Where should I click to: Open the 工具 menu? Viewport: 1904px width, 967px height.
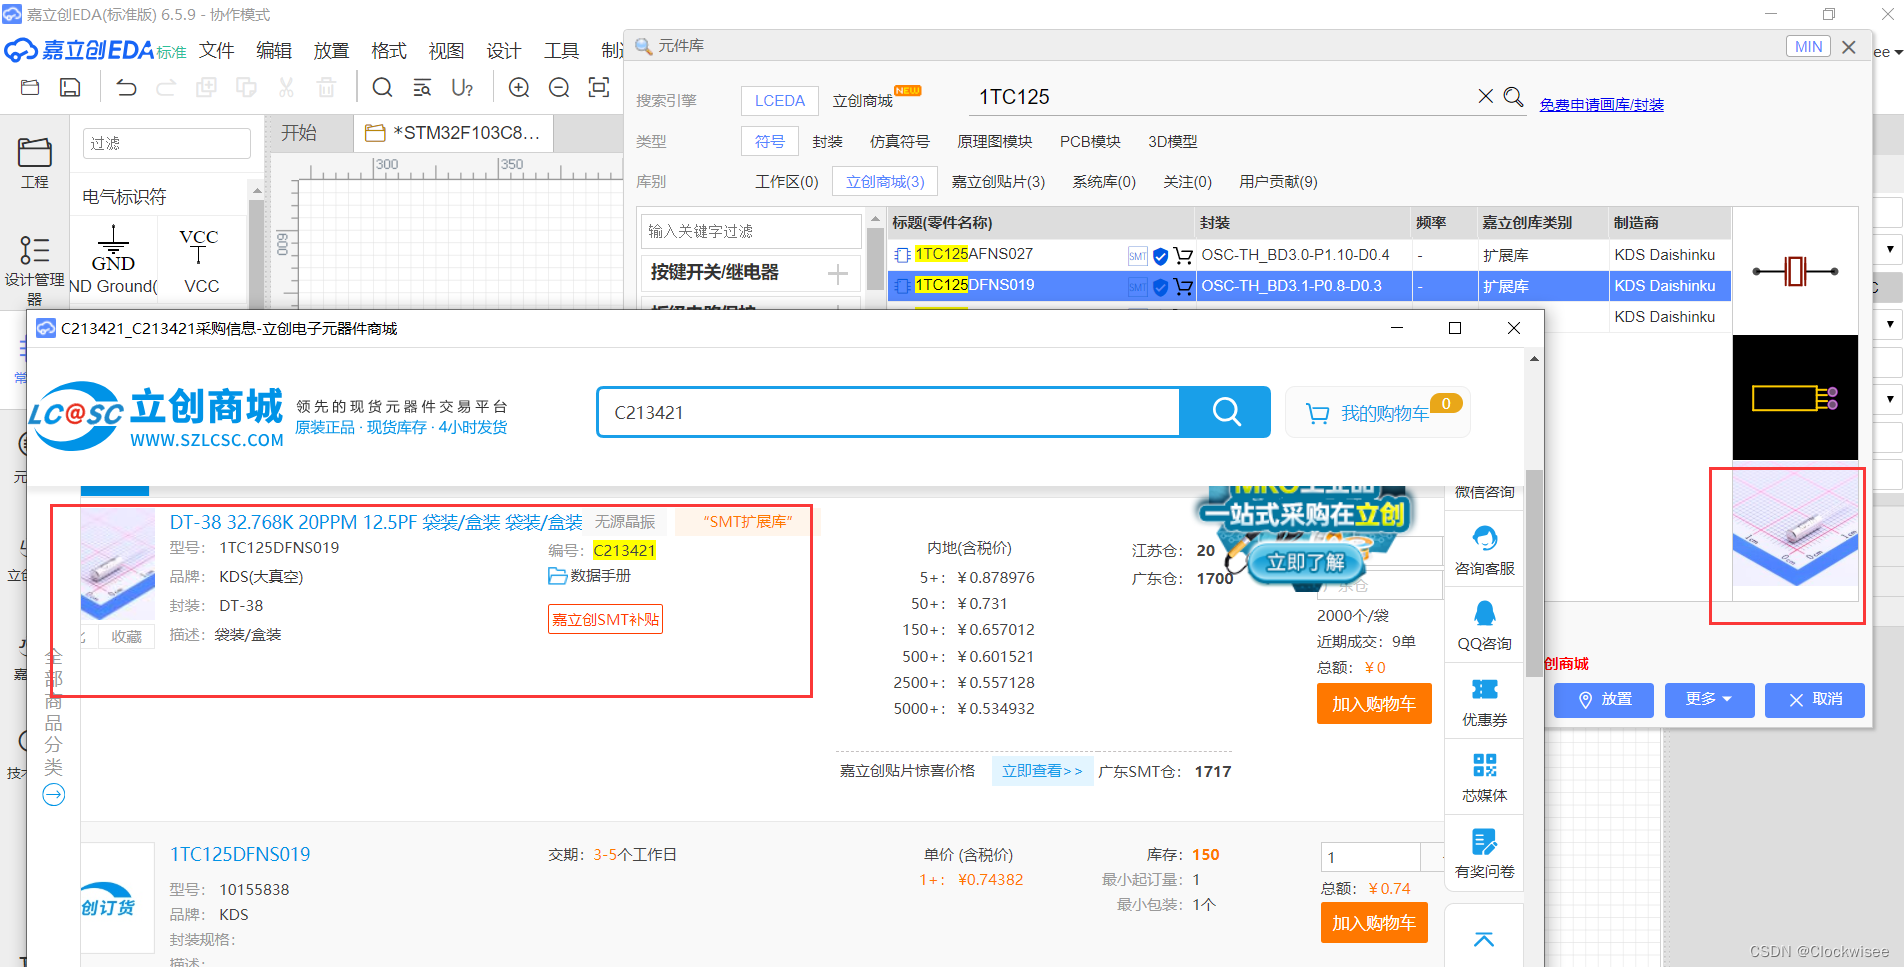[x=561, y=51]
